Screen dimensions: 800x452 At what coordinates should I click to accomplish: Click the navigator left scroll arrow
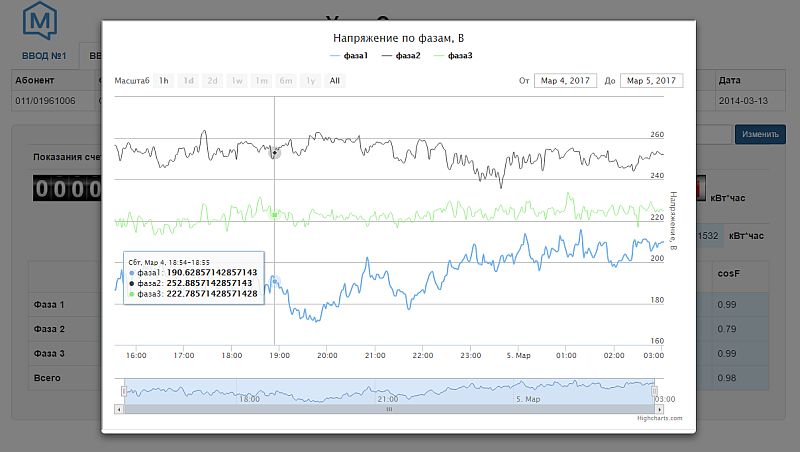(x=120, y=409)
